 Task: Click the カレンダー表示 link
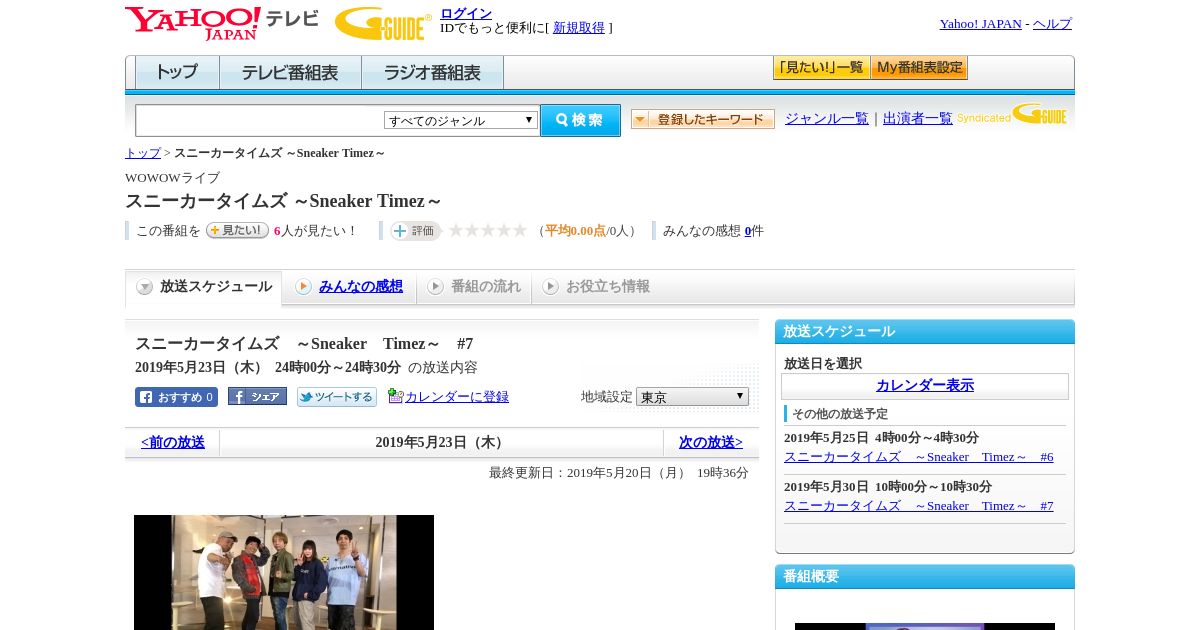coord(925,386)
